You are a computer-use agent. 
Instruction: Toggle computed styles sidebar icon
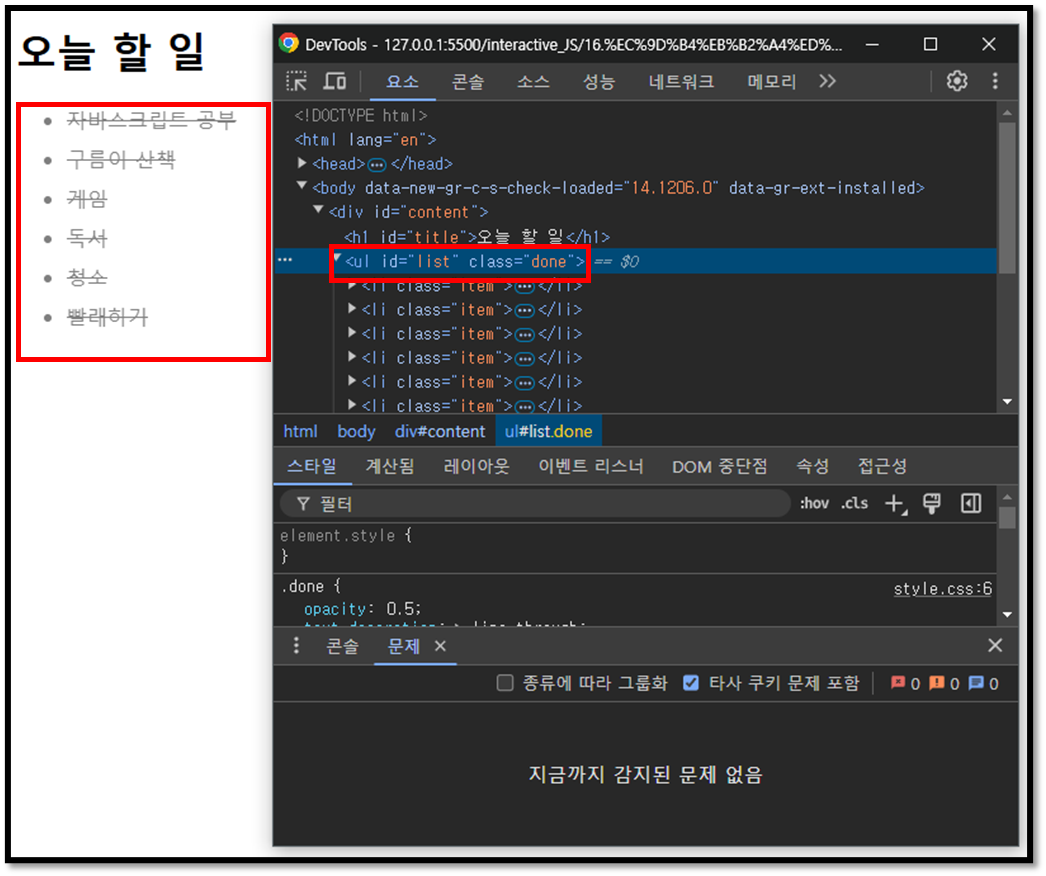(x=971, y=503)
